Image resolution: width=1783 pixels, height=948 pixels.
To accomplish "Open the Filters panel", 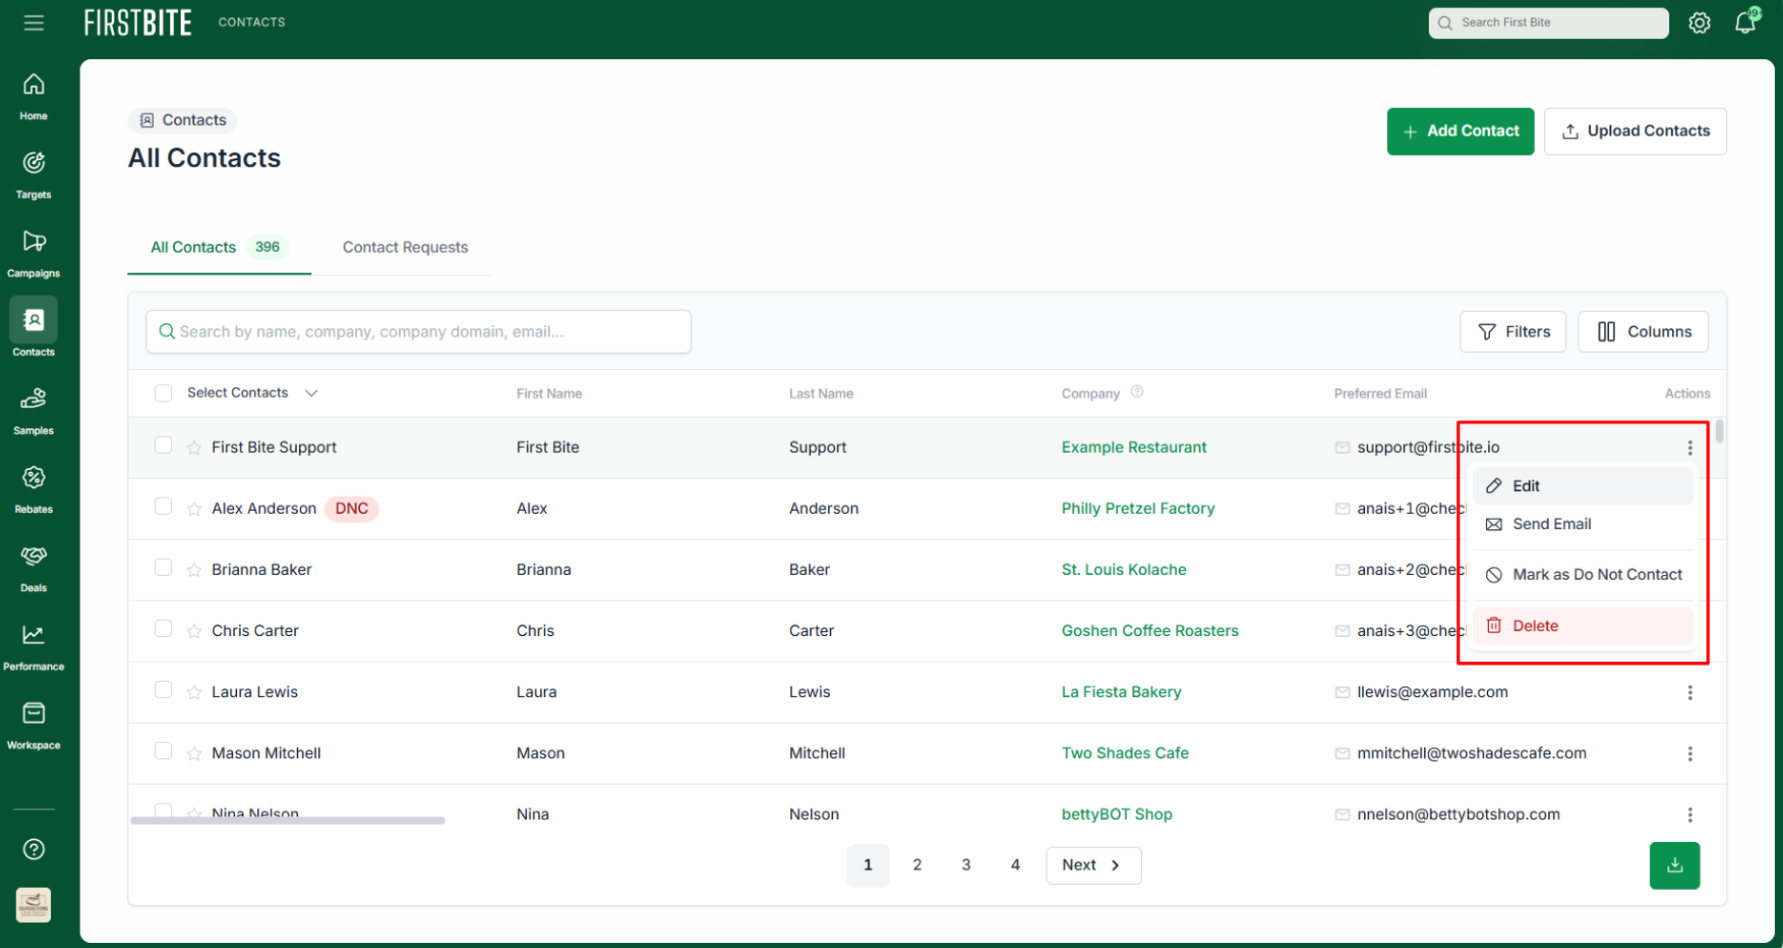I will pos(1513,331).
